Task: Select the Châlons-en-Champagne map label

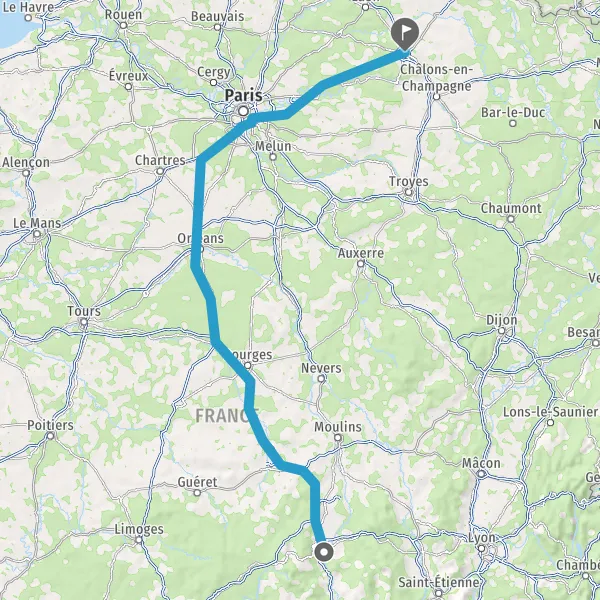Action: click(x=437, y=78)
